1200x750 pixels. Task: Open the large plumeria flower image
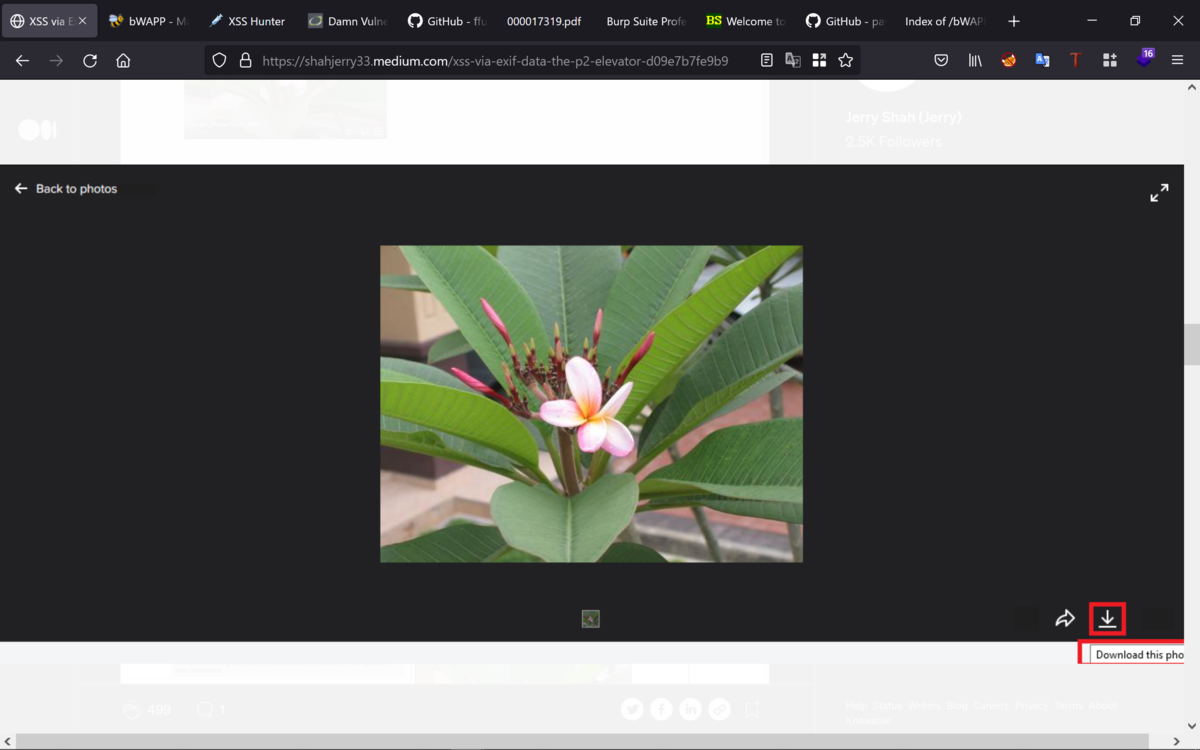[591, 404]
